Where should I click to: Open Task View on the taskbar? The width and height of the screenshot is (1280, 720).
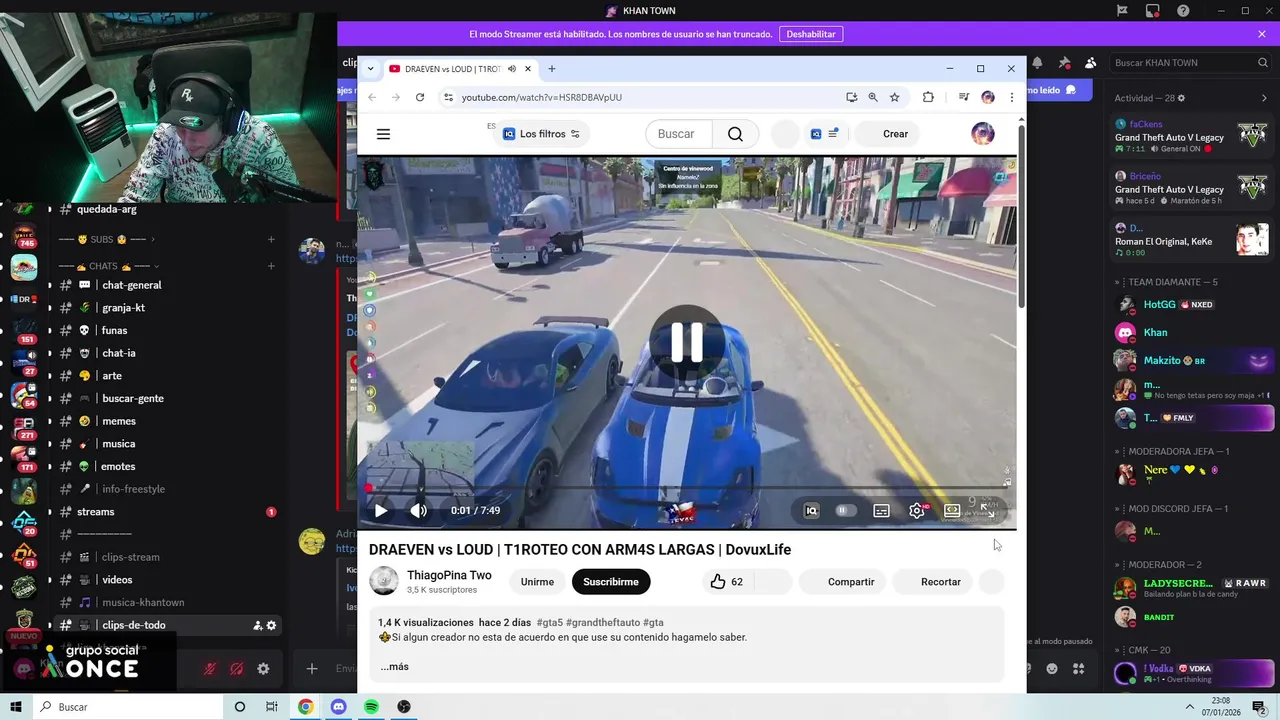271,707
